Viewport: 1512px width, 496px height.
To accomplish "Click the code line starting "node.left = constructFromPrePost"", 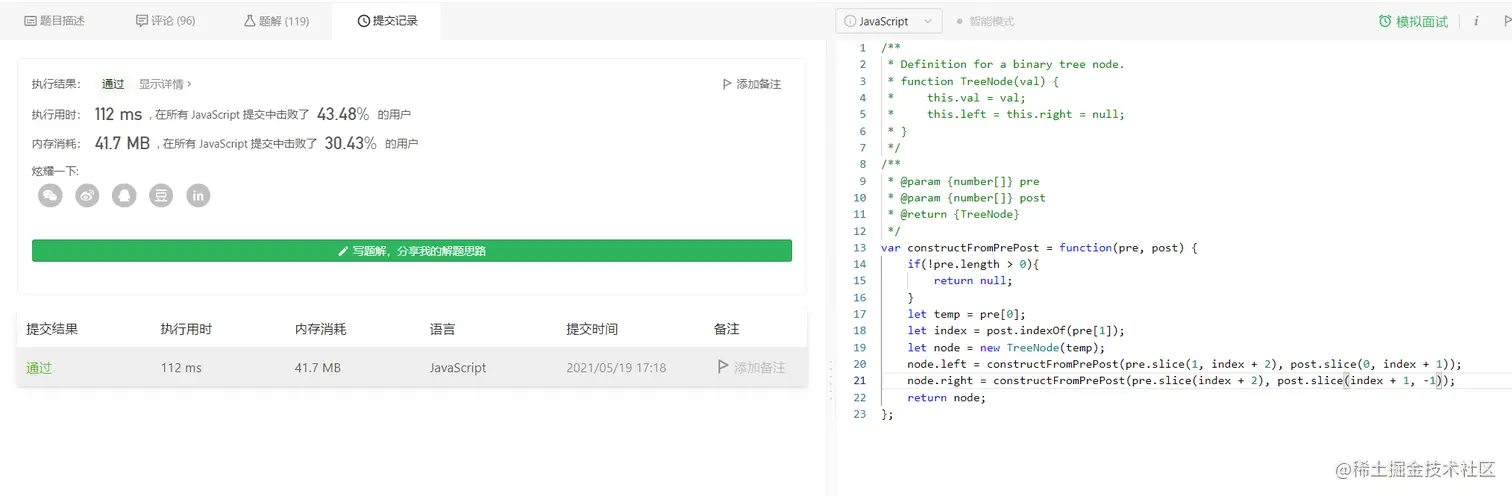I will (1184, 364).
